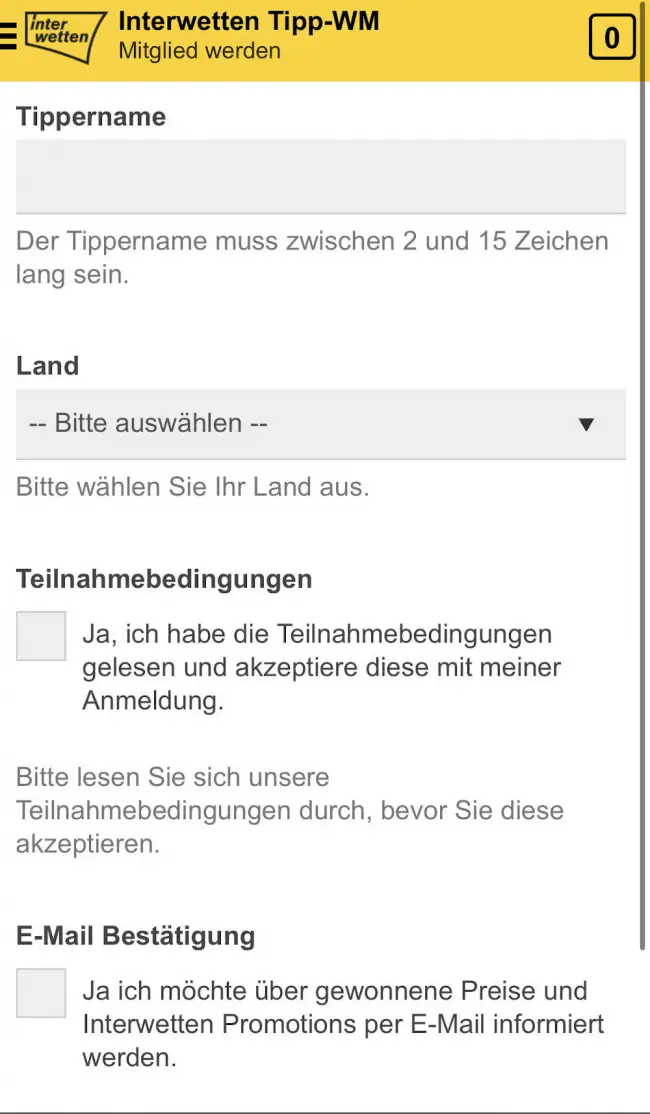This screenshot has height=1114, width=650.
Task: Click the 'Bitte wählen Sie Ihr Land aus' hint
Action: tap(193, 488)
